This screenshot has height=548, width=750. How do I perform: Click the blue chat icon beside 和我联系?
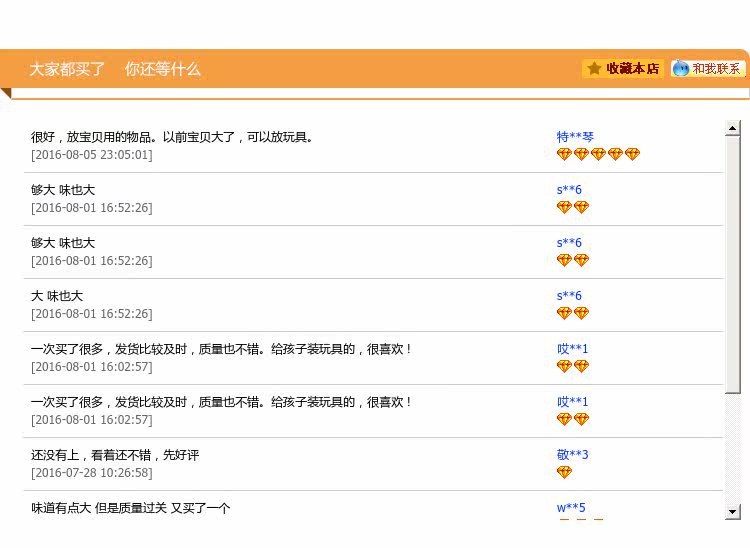coord(681,69)
